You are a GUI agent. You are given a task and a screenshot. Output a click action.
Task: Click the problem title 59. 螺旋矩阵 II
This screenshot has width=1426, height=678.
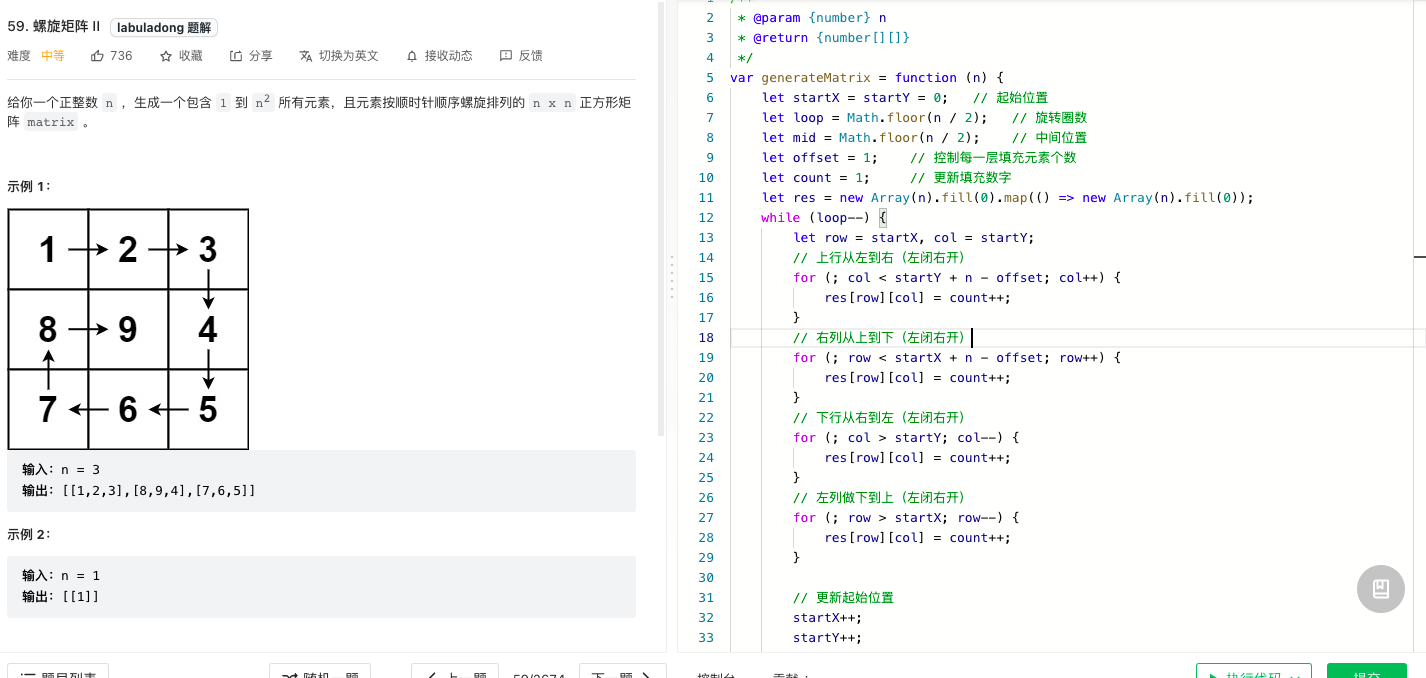54,27
